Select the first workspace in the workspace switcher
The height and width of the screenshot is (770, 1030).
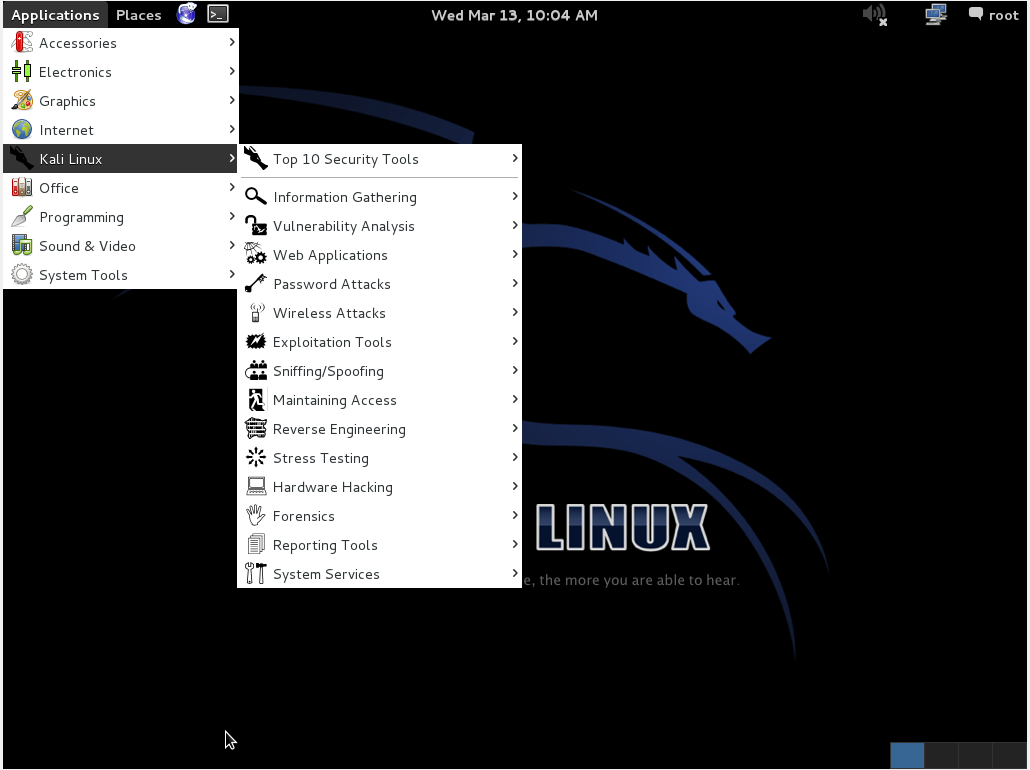coord(906,756)
